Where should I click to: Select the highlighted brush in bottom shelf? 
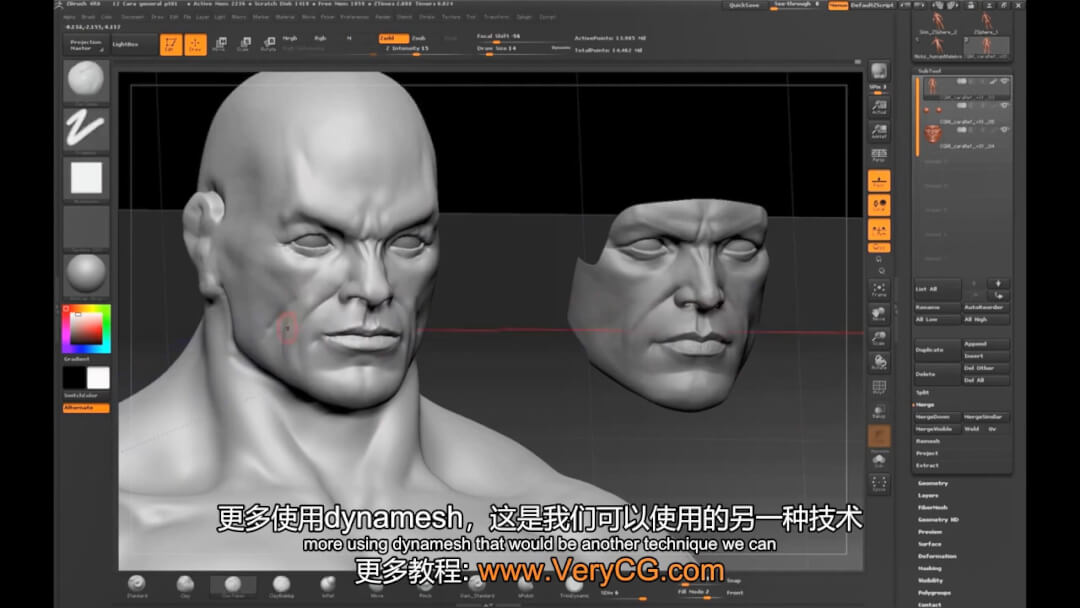pos(233,586)
